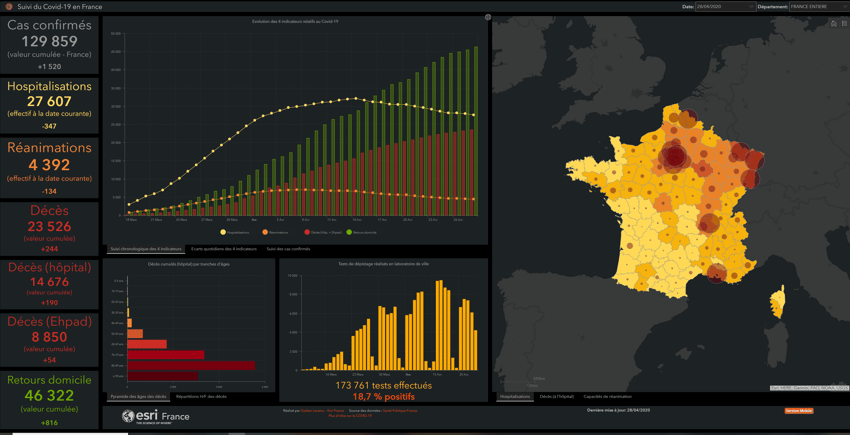
Task: Switch to Suivi des cas confirmés tab
Action: (288, 248)
